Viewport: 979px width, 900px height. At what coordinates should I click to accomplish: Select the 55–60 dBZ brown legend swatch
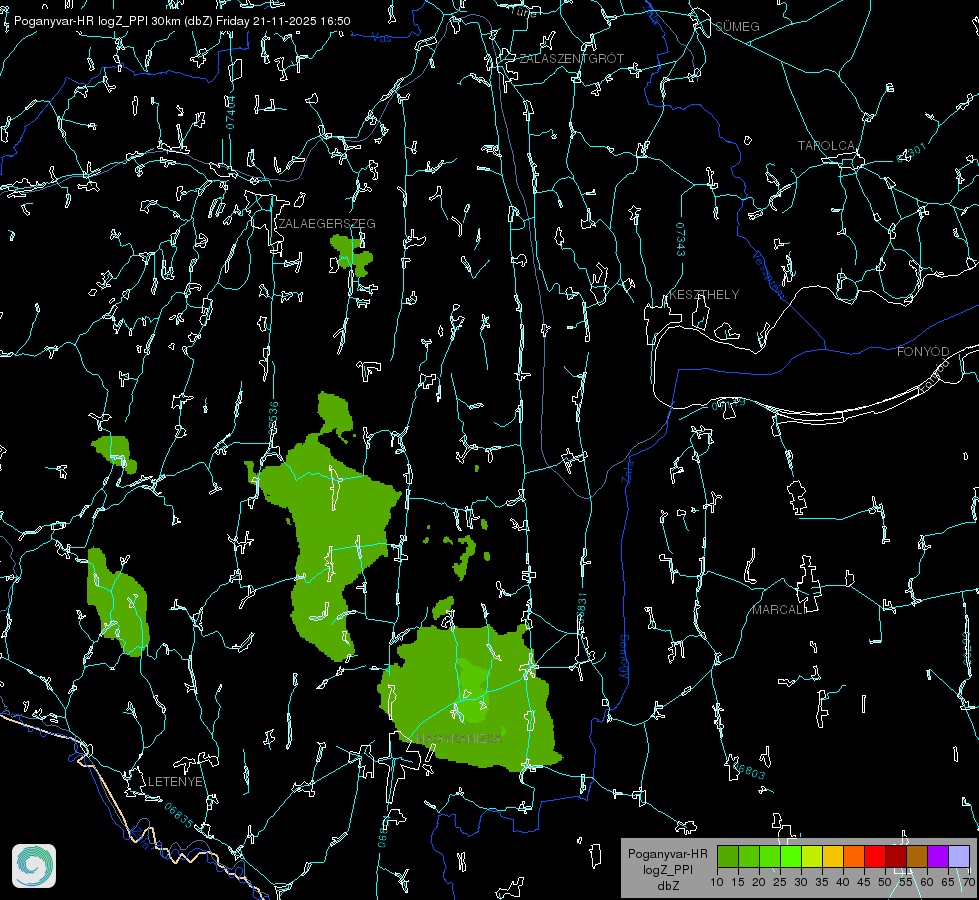tap(917, 856)
